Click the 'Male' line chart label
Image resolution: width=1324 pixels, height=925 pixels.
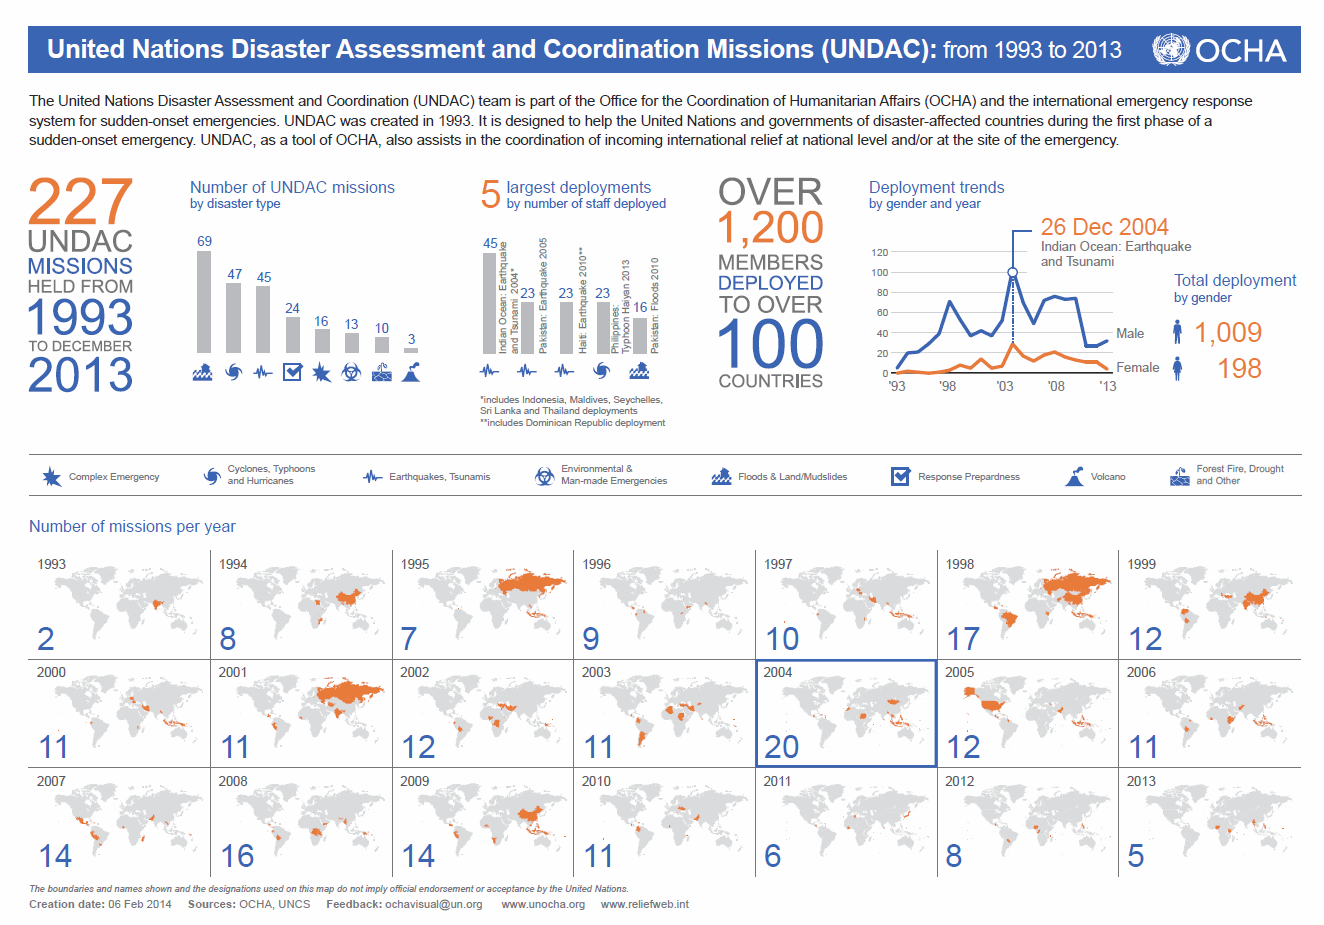tap(1130, 333)
